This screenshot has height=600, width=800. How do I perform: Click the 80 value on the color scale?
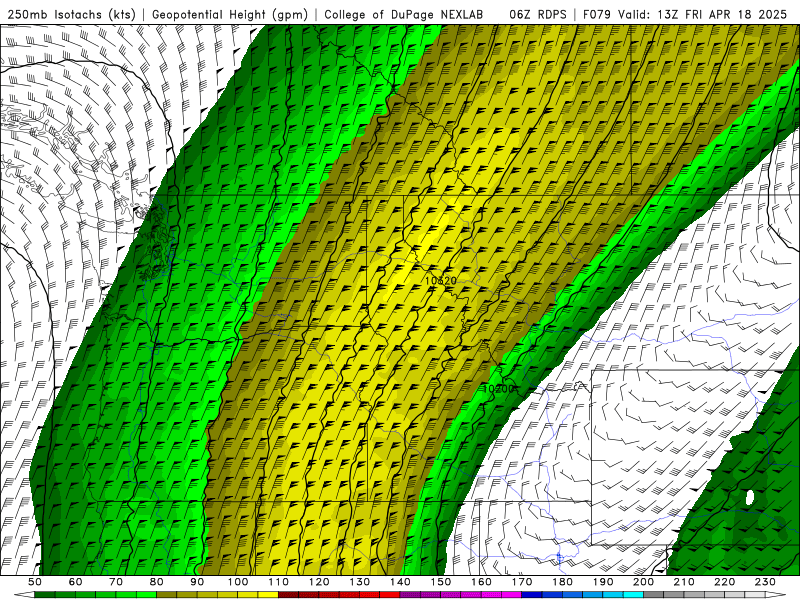click(156, 582)
